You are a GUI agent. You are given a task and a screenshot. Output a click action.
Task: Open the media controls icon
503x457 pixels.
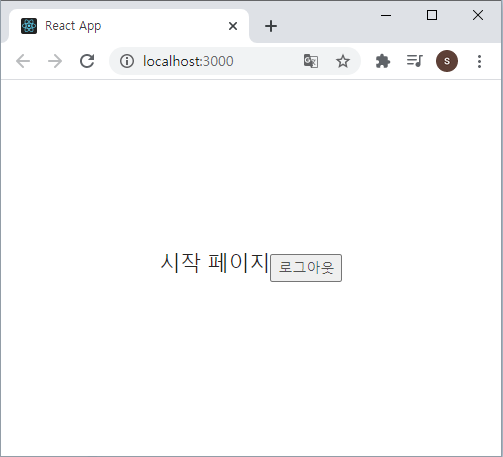click(x=415, y=61)
